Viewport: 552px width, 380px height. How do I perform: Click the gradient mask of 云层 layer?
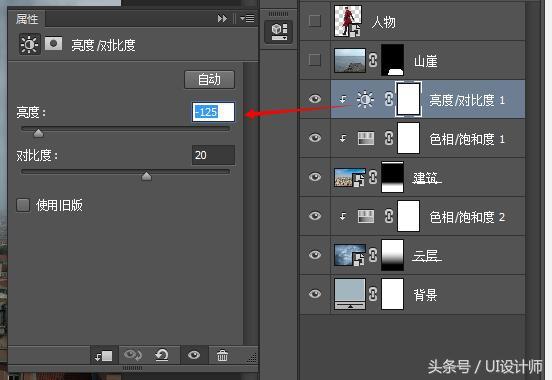(393, 255)
